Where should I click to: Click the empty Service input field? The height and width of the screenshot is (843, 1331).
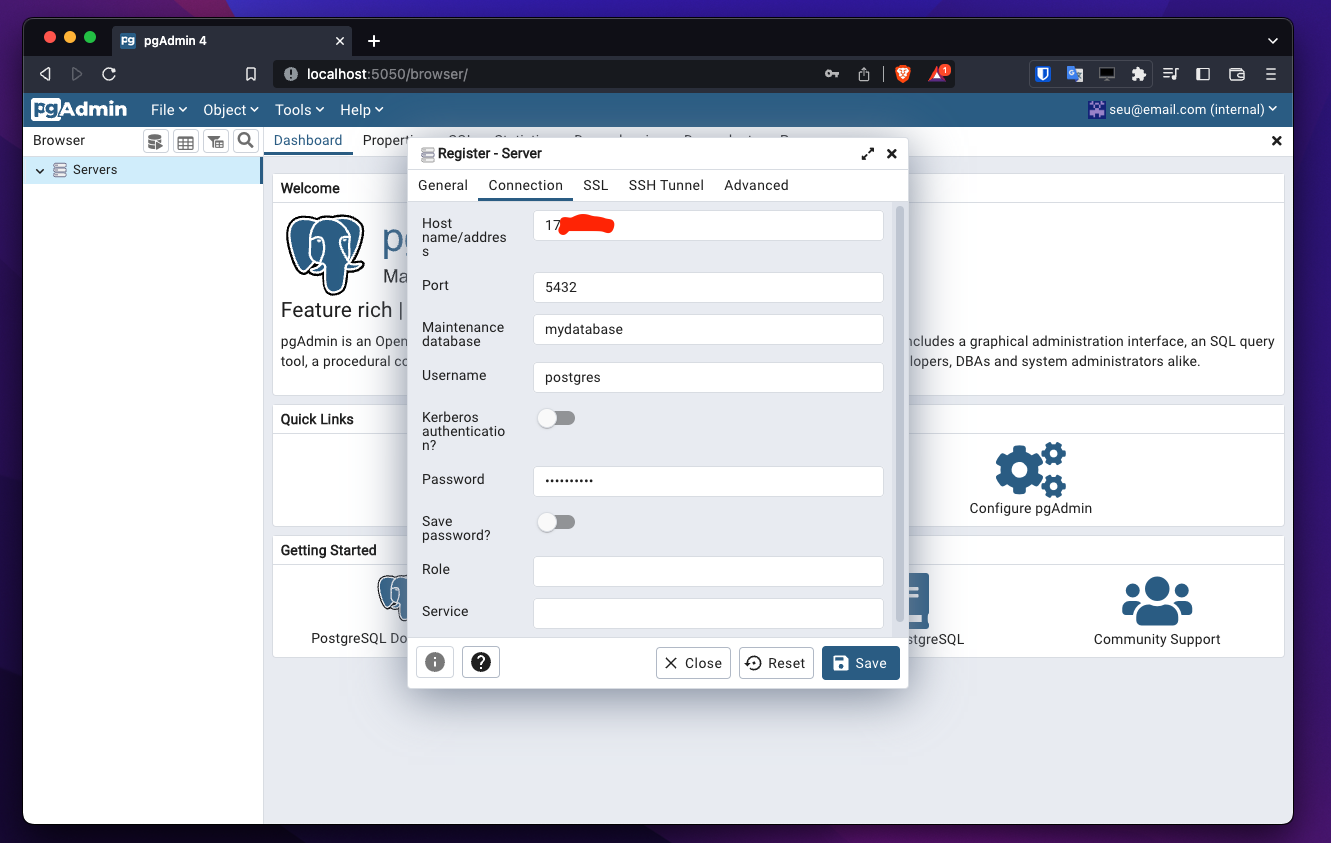click(x=708, y=613)
